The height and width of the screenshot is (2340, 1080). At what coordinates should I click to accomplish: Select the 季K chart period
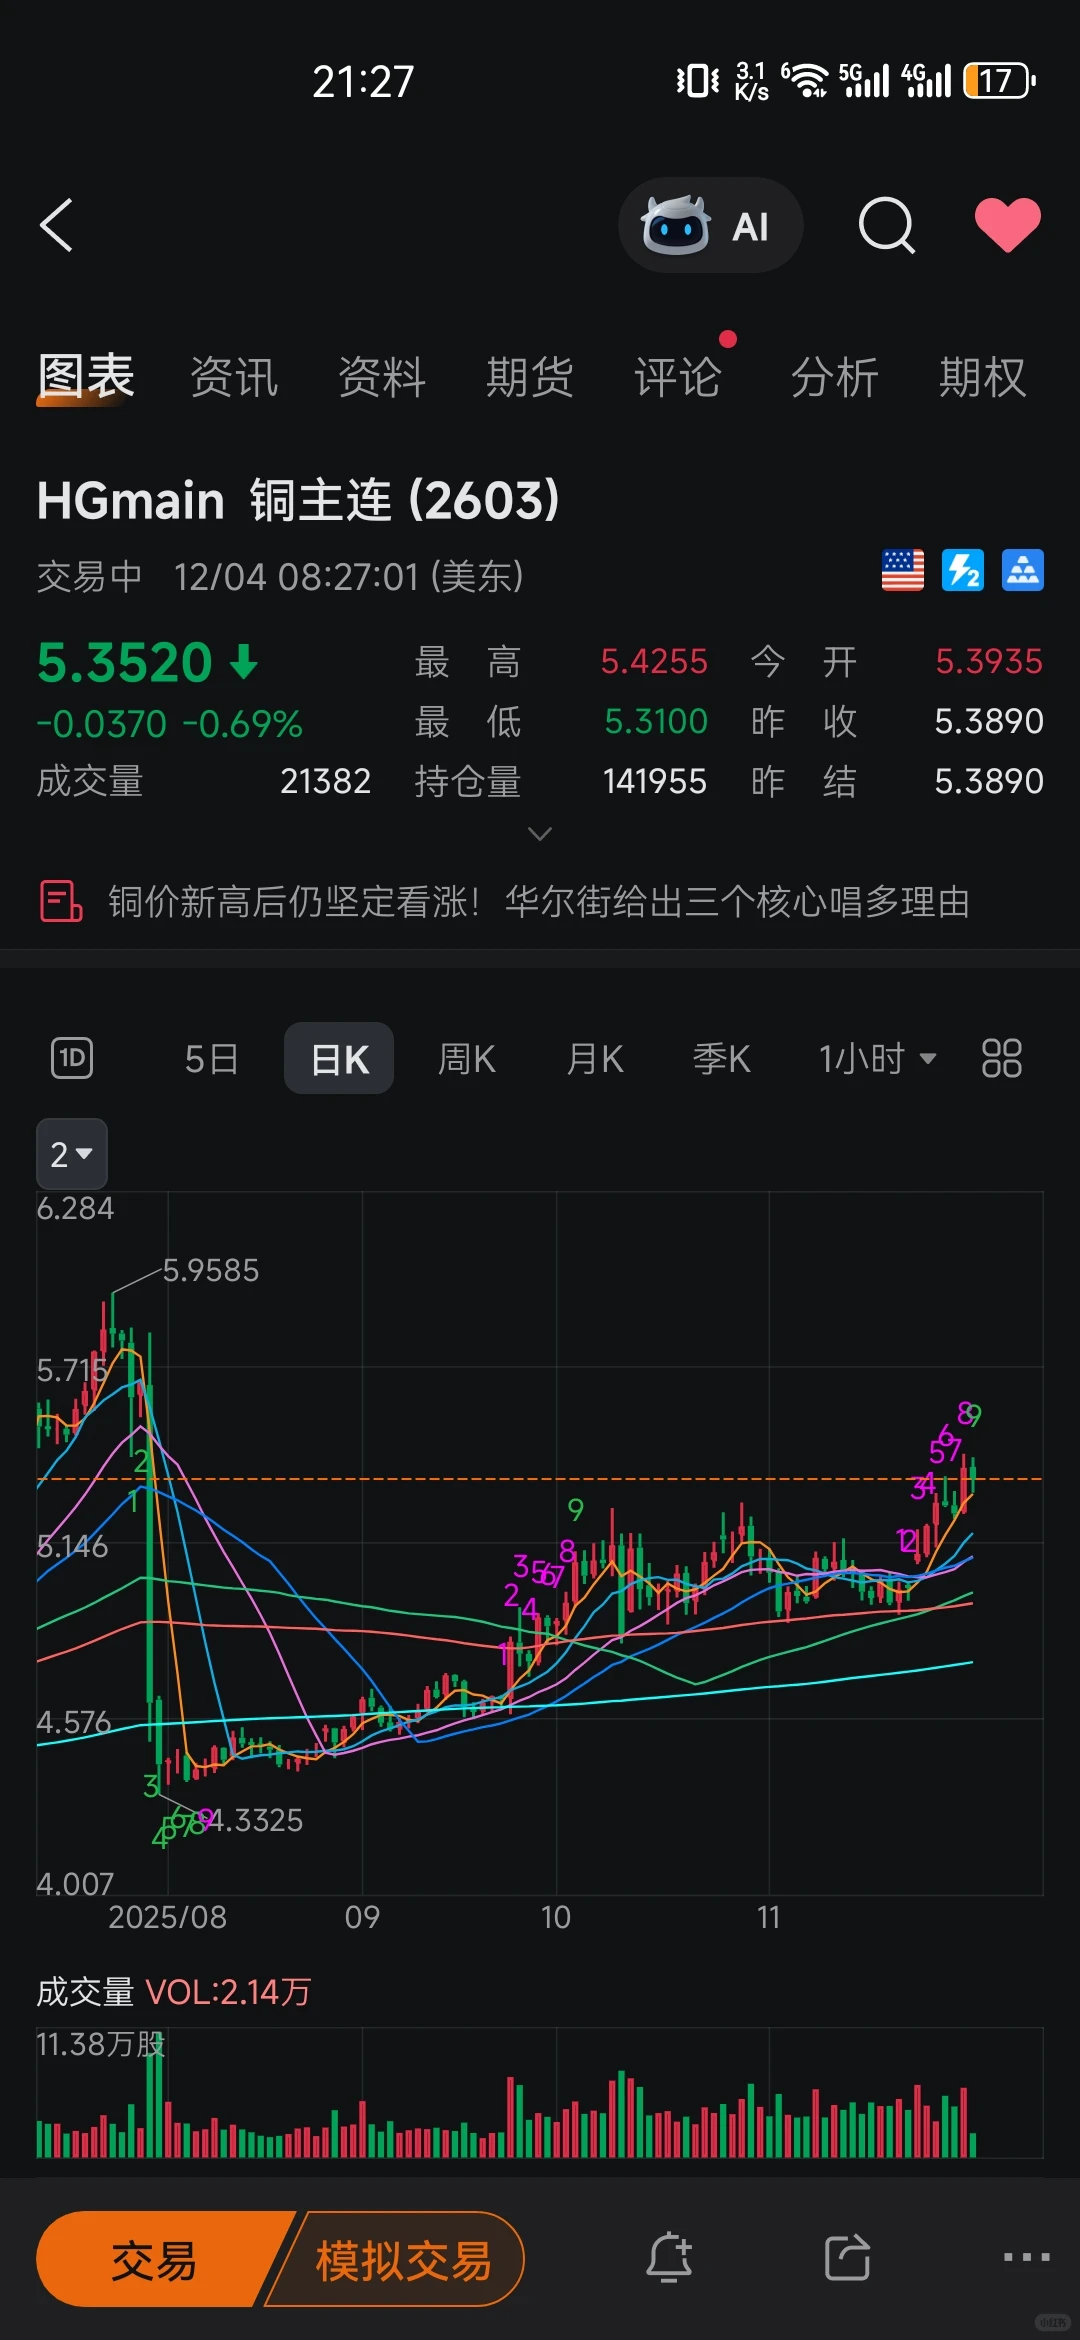pyautogui.click(x=722, y=1058)
